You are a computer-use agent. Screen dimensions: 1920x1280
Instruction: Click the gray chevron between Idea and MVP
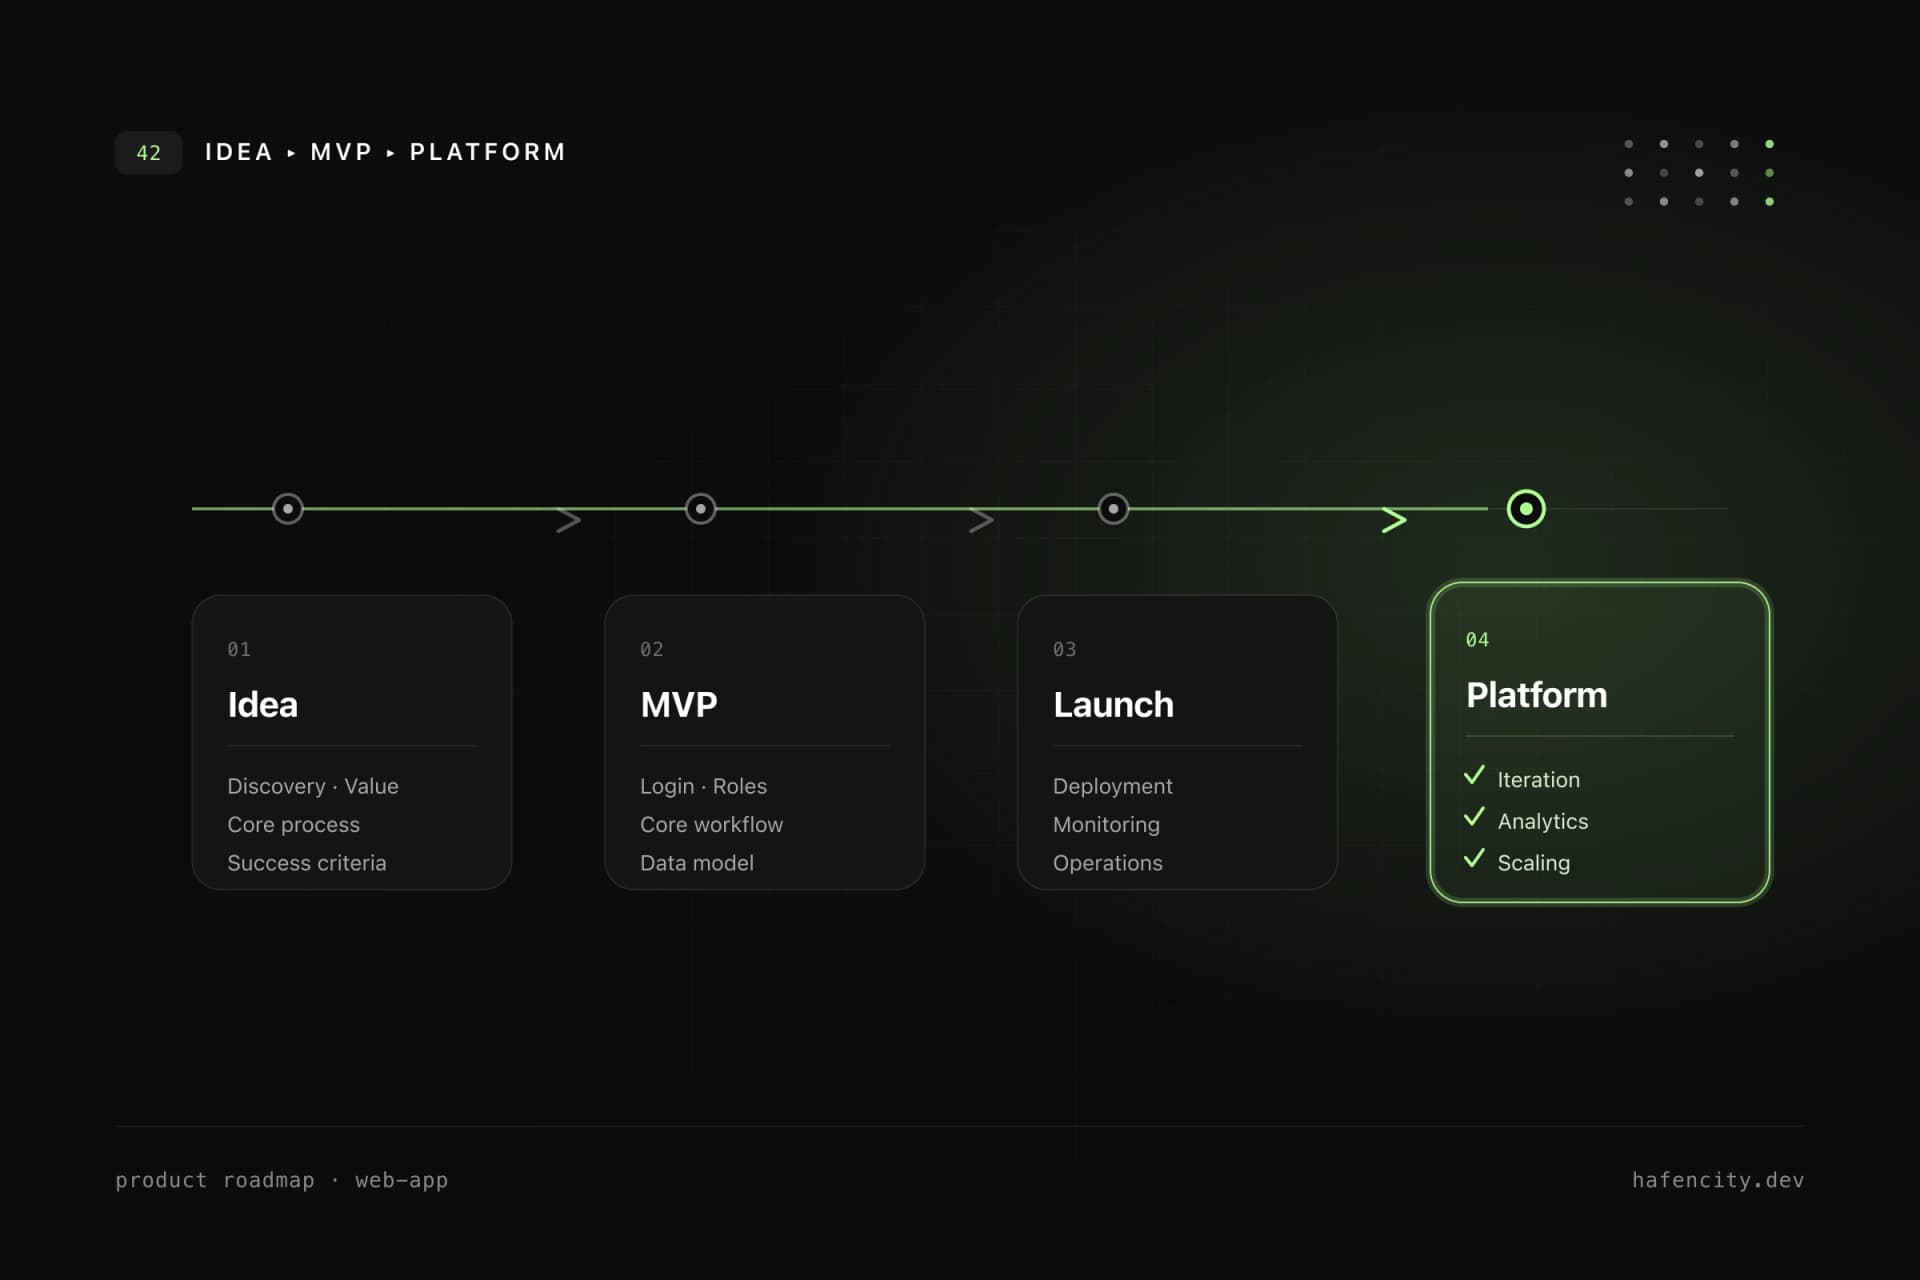coord(569,520)
